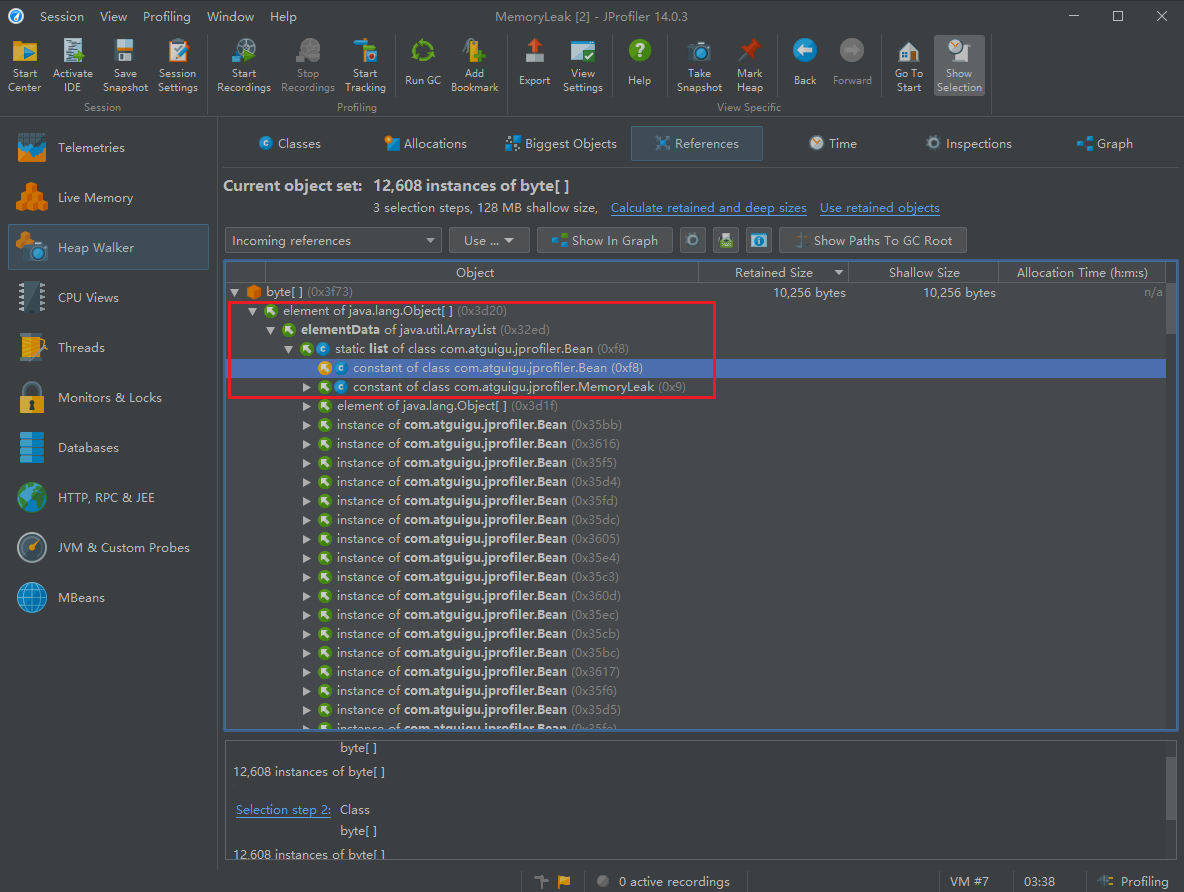Screen dimensions: 1184x892
Task: Click Use retained objects link
Action: point(880,208)
